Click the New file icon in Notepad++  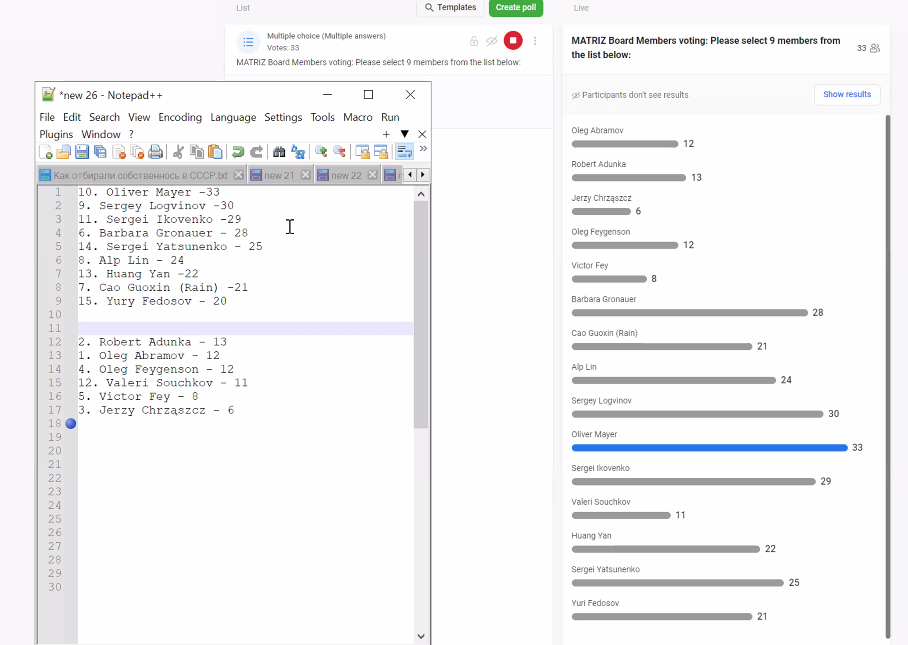46,152
